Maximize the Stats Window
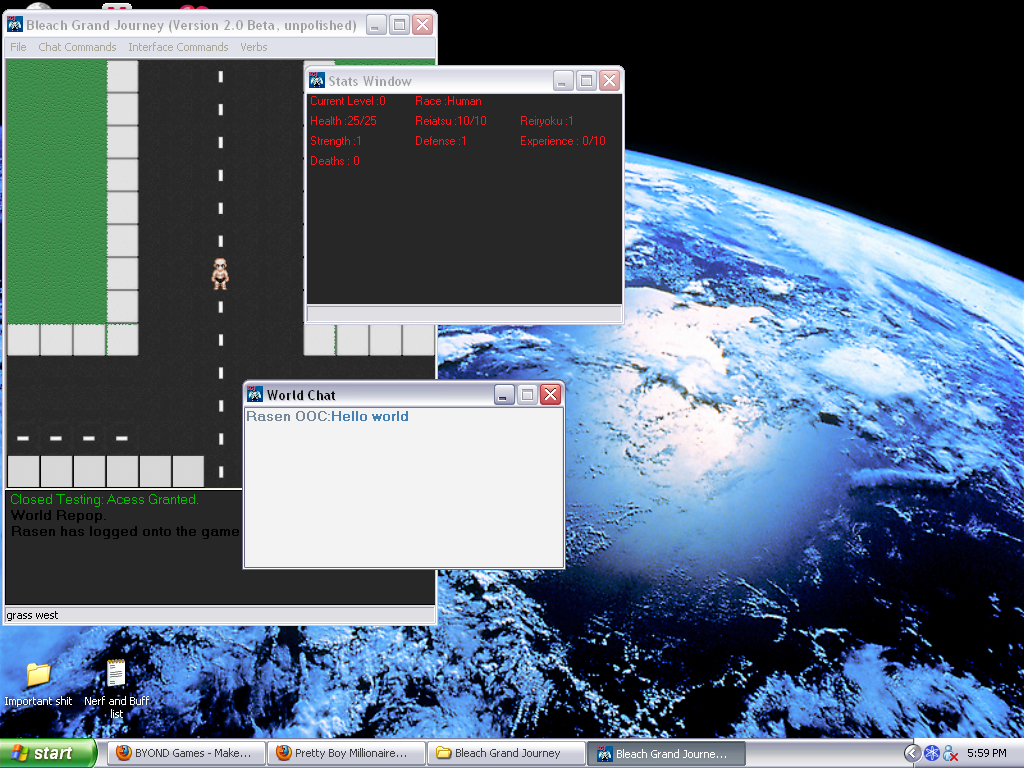Image resolution: width=1024 pixels, height=768 pixels. [586, 80]
